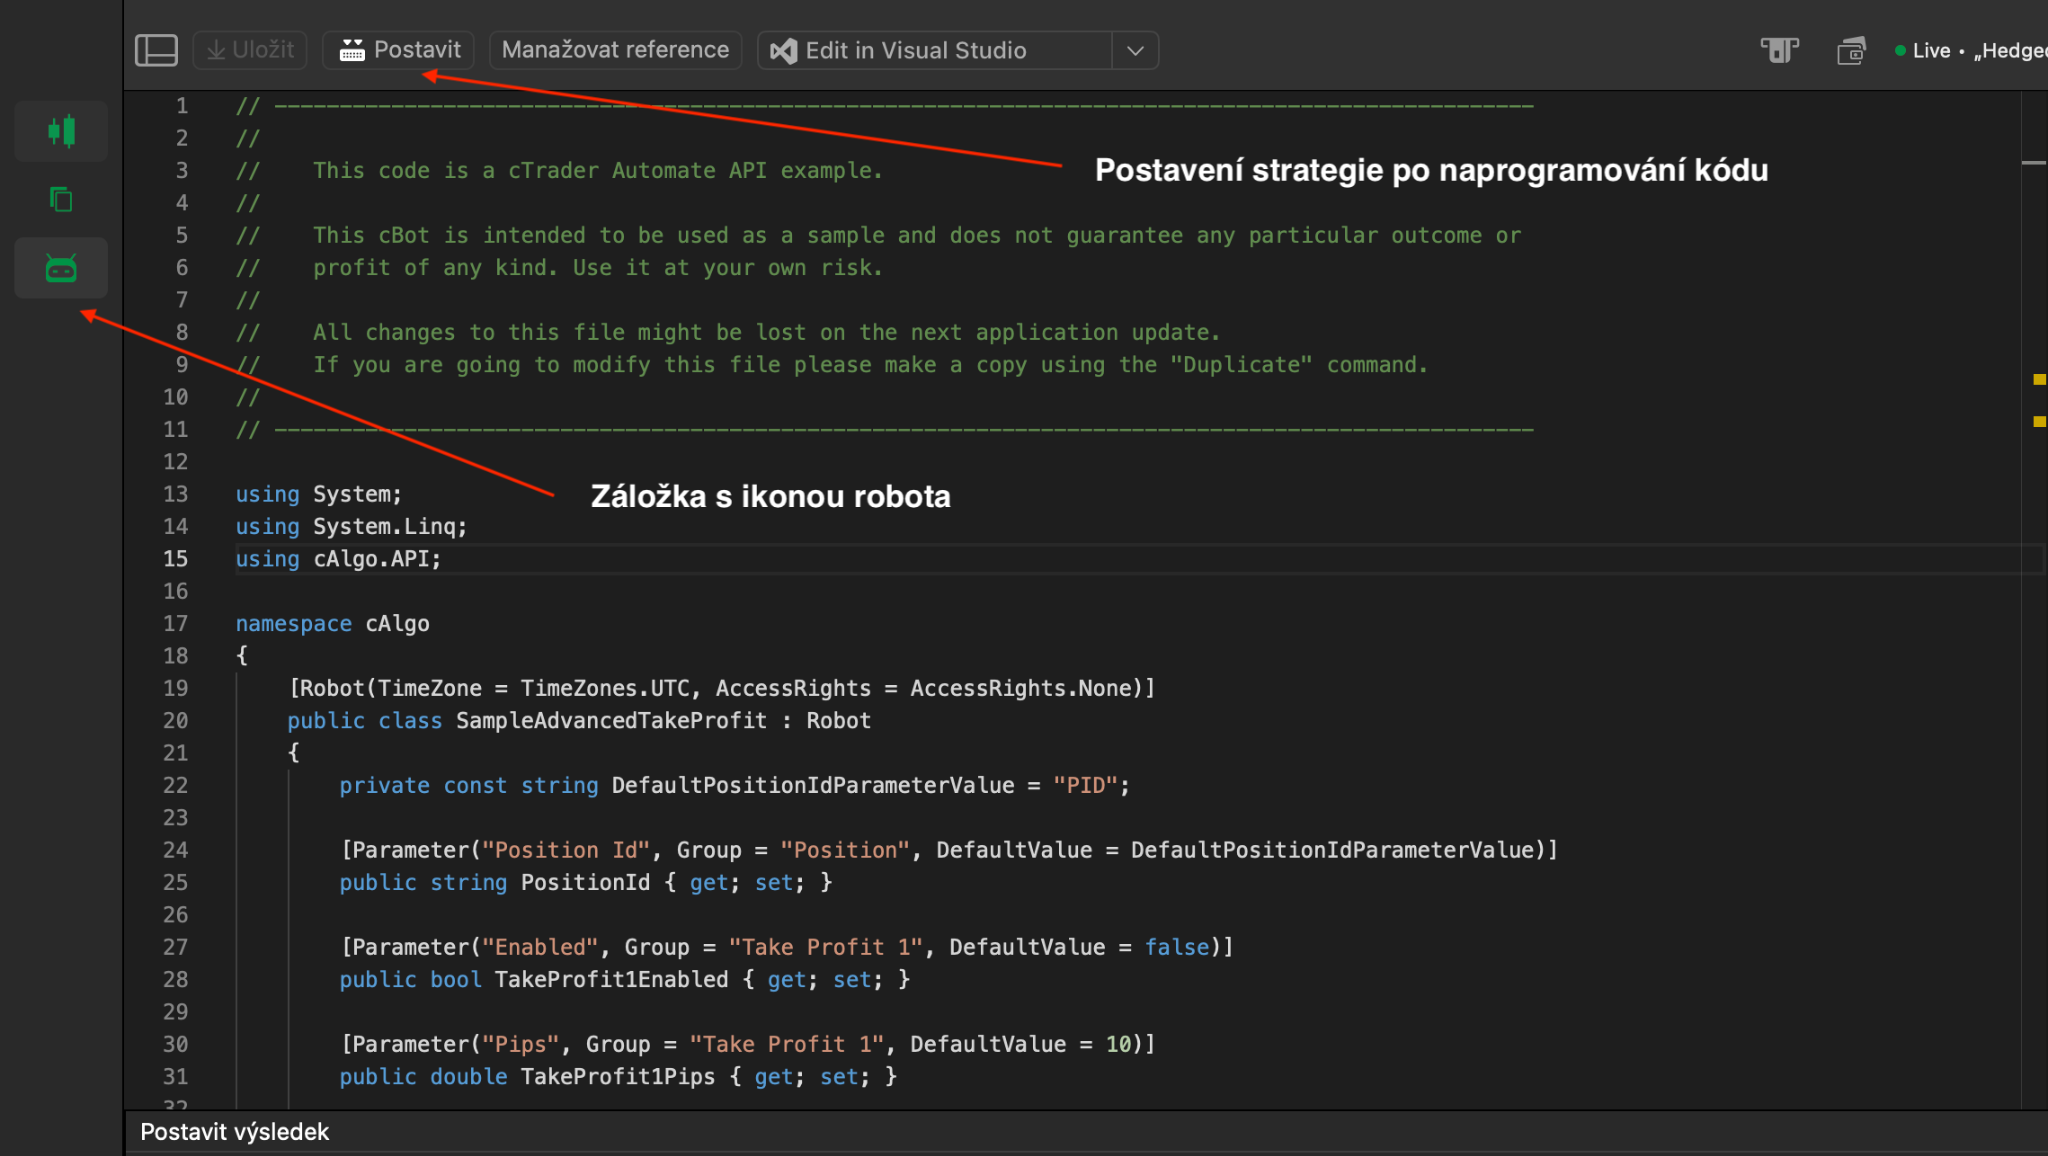Click 'using cAlgo.API;' code line
The height and width of the screenshot is (1156, 2048).
coord(338,559)
